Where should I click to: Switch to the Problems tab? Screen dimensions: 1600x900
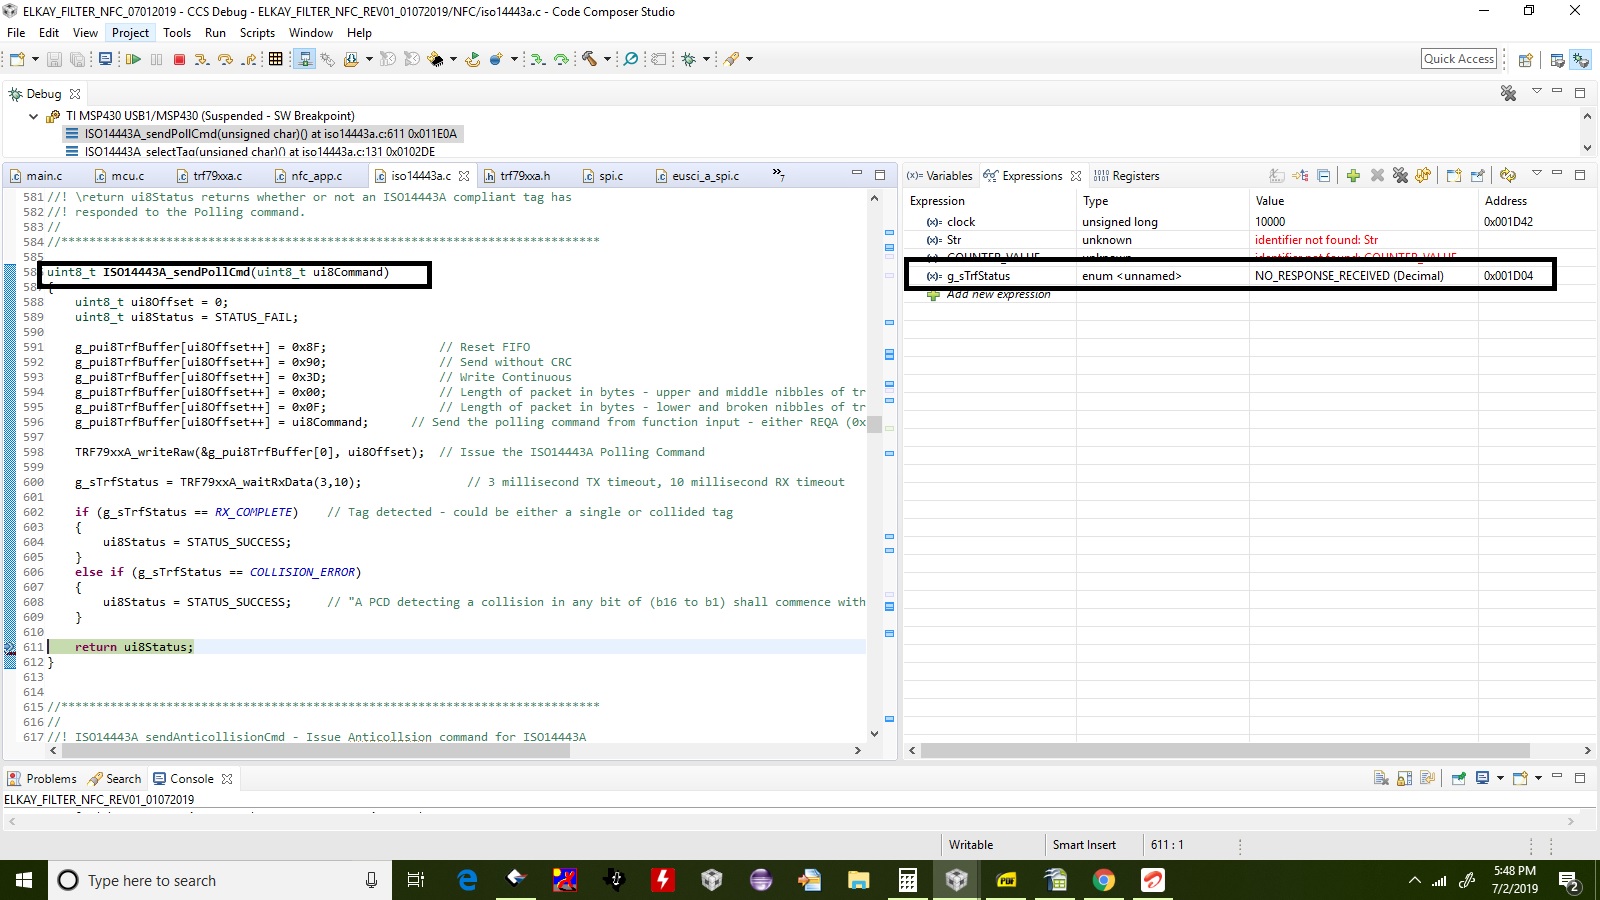tap(42, 779)
